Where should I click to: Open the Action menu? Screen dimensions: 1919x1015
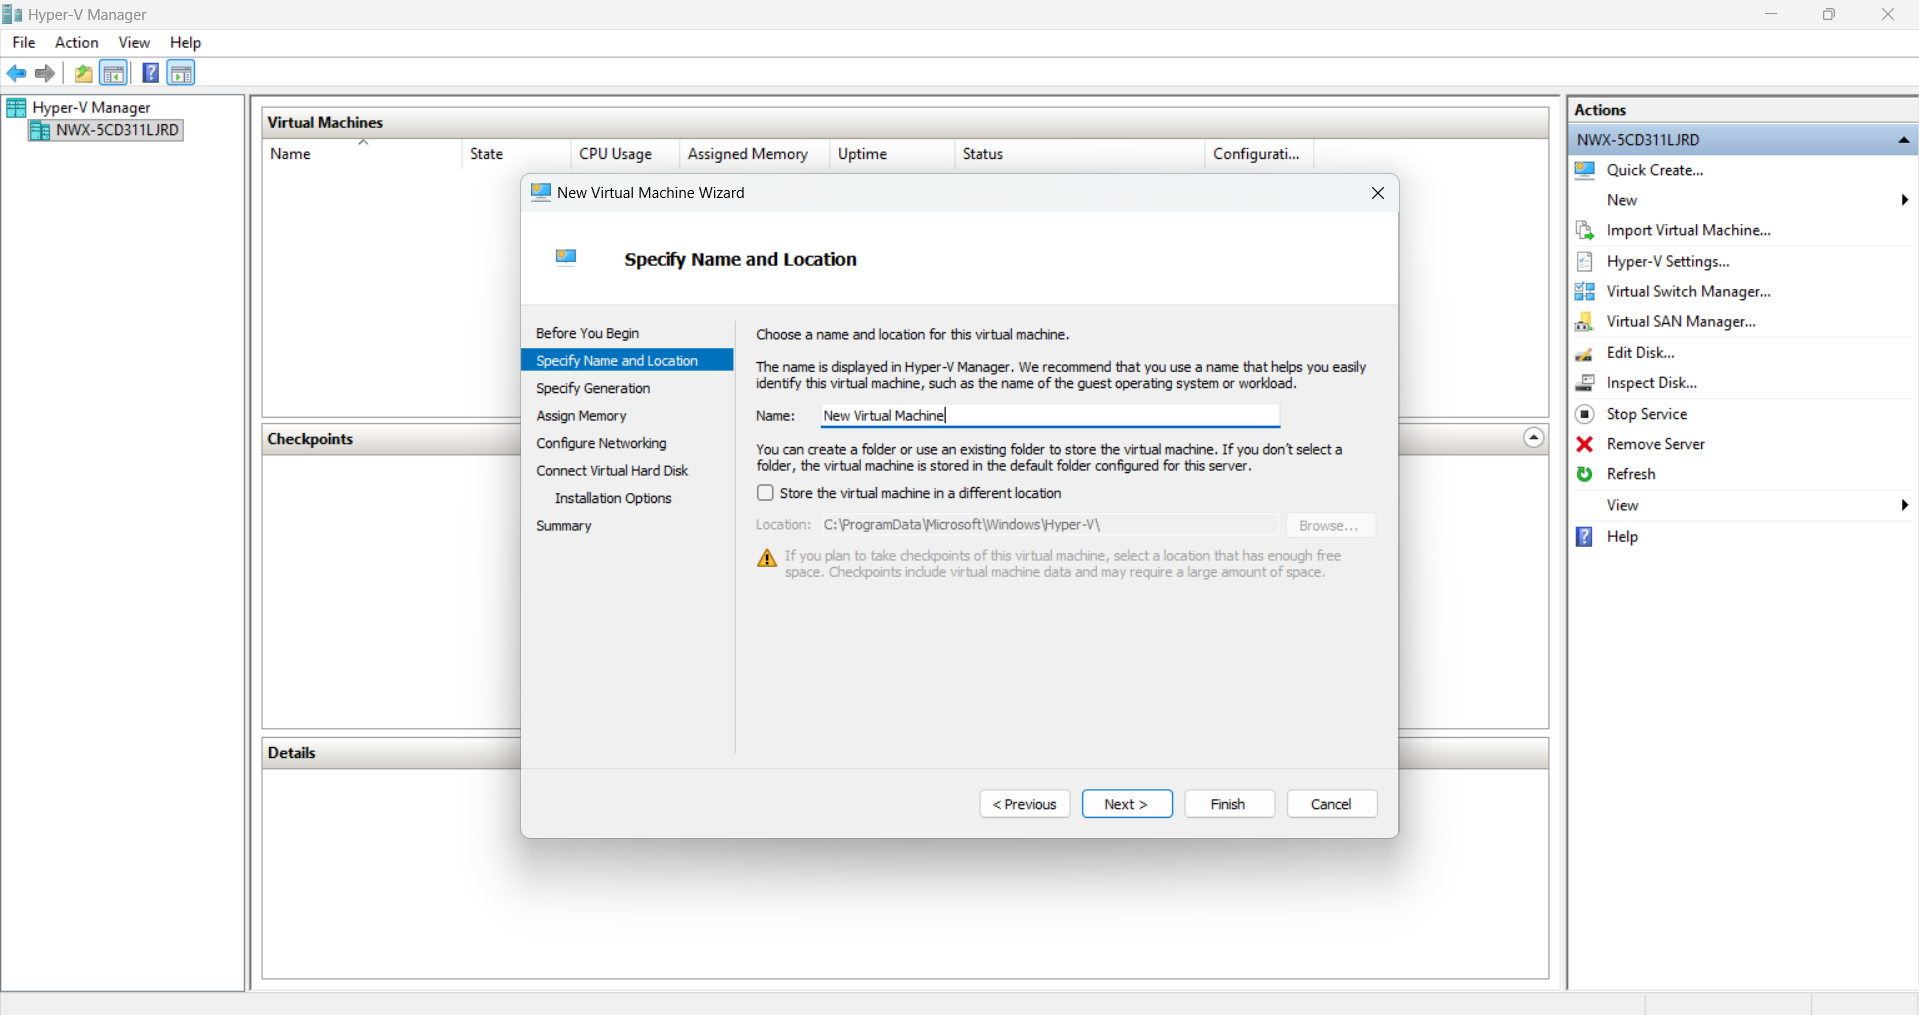pos(76,42)
